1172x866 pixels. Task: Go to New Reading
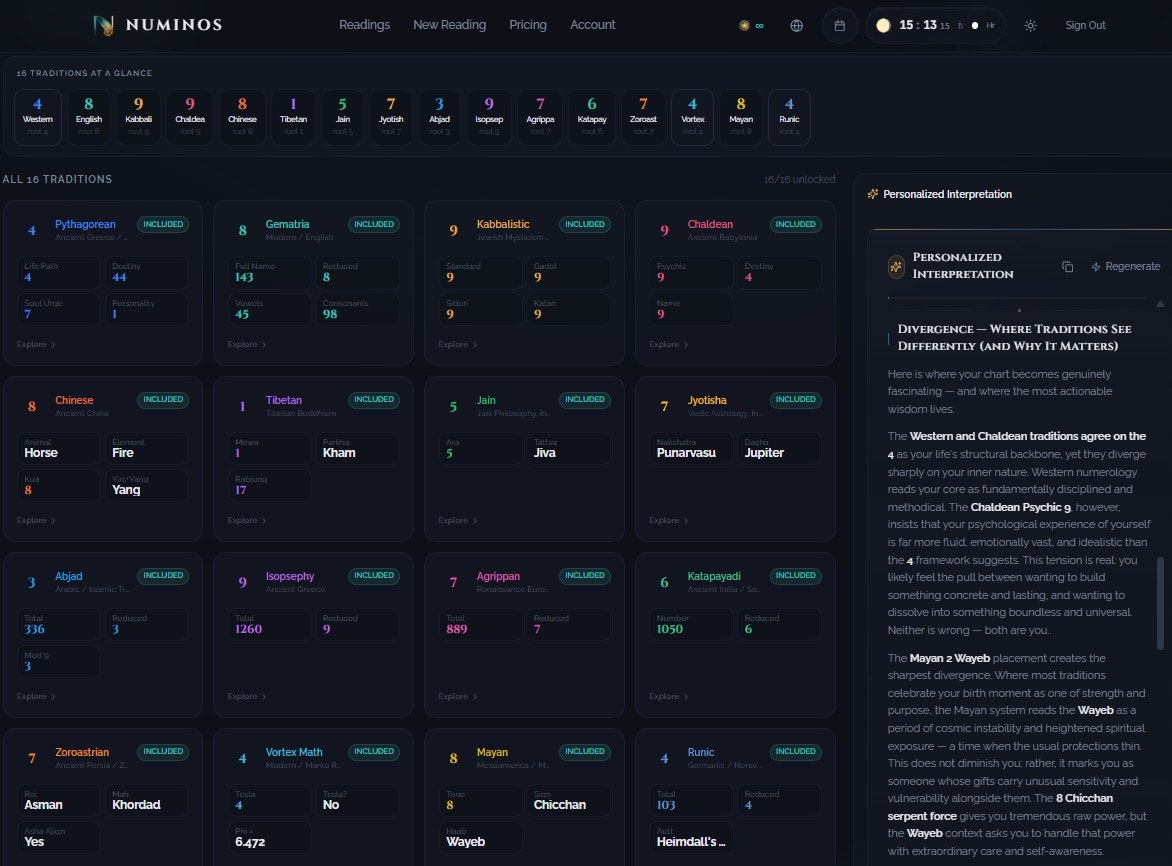[x=449, y=25]
